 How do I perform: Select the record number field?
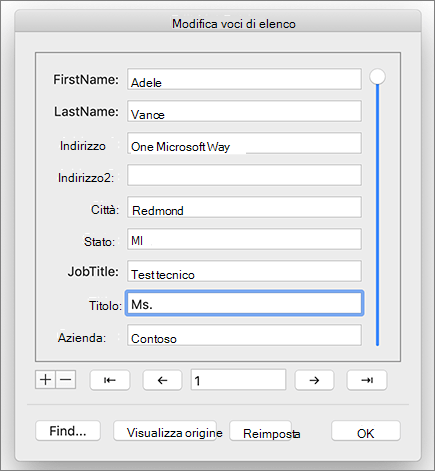click(x=238, y=380)
